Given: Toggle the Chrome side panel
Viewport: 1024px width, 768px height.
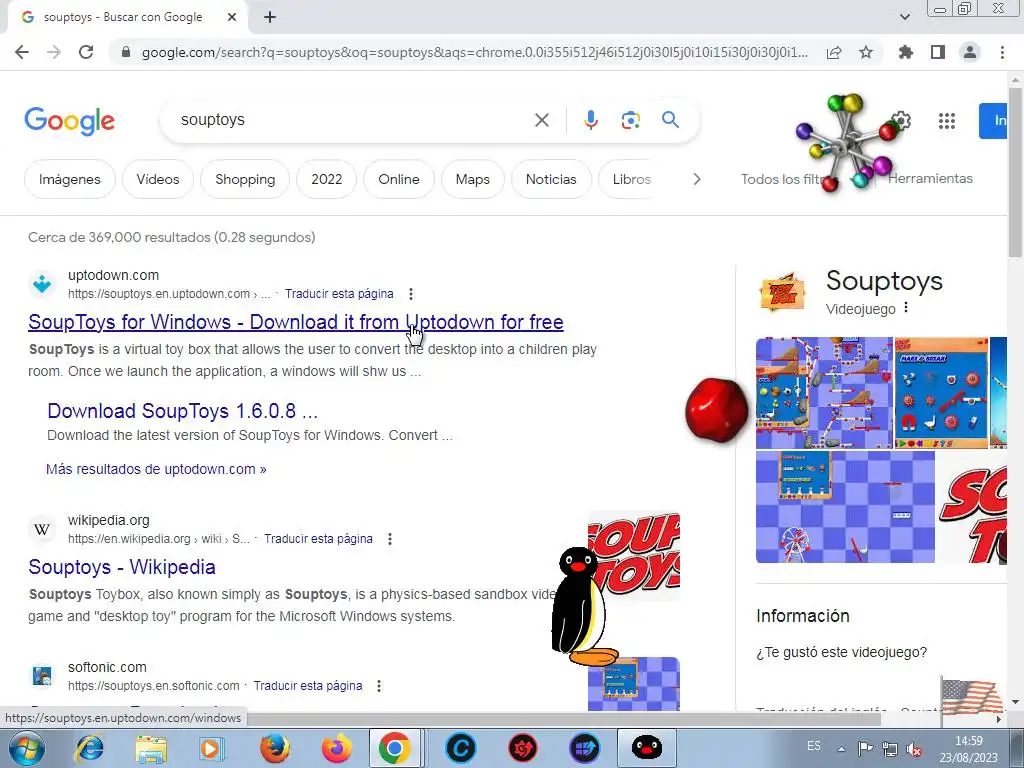Looking at the screenshot, I should pyautogui.click(x=938, y=52).
